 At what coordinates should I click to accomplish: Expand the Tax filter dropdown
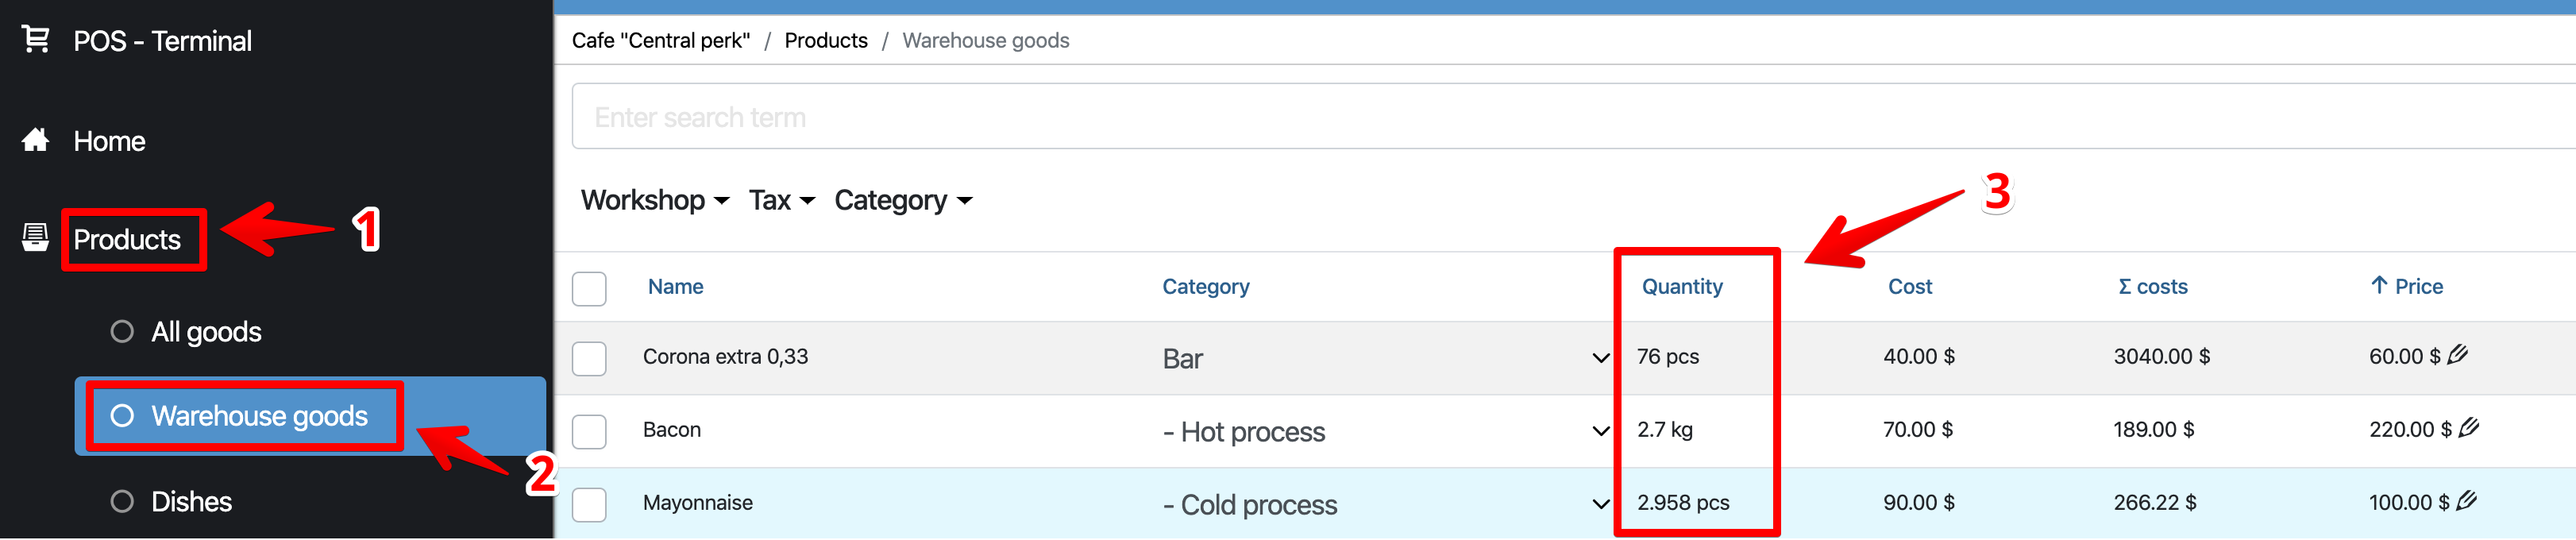tap(781, 200)
